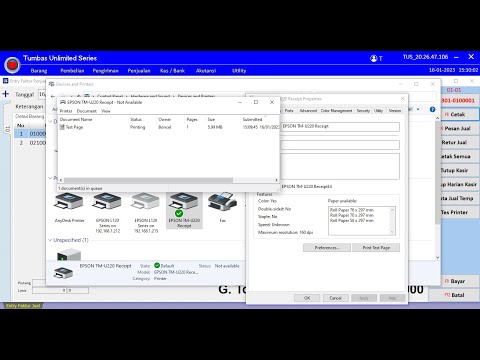The image size is (480, 360).
Task: Click the plus icon beside Tanggal
Action: [5, 94]
